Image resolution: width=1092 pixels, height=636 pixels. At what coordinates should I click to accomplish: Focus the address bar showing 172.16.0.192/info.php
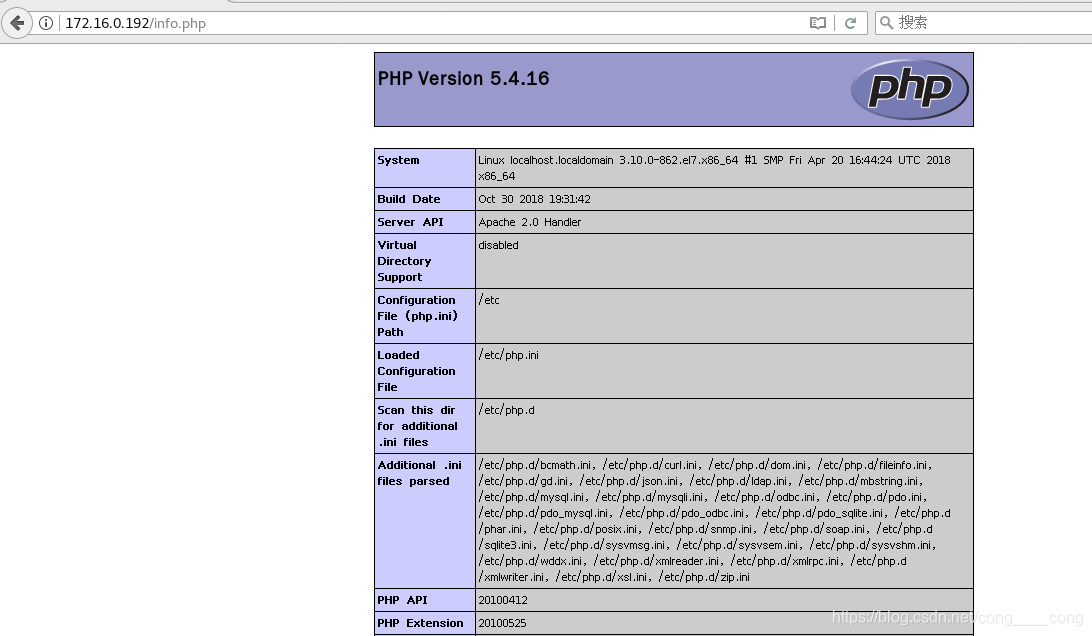point(432,23)
